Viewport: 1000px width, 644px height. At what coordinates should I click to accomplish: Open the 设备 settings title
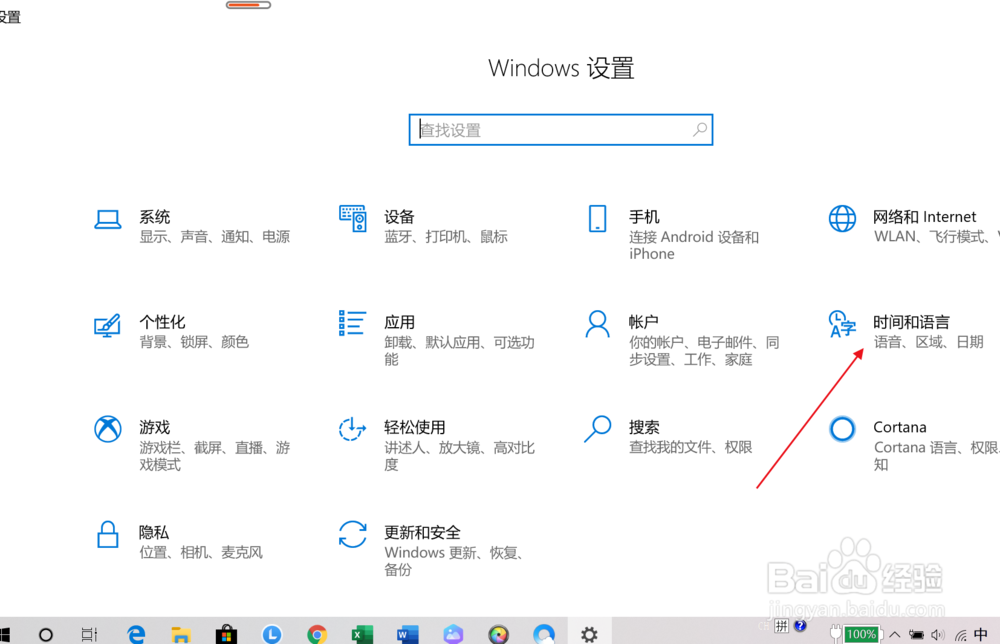tap(399, 217)
